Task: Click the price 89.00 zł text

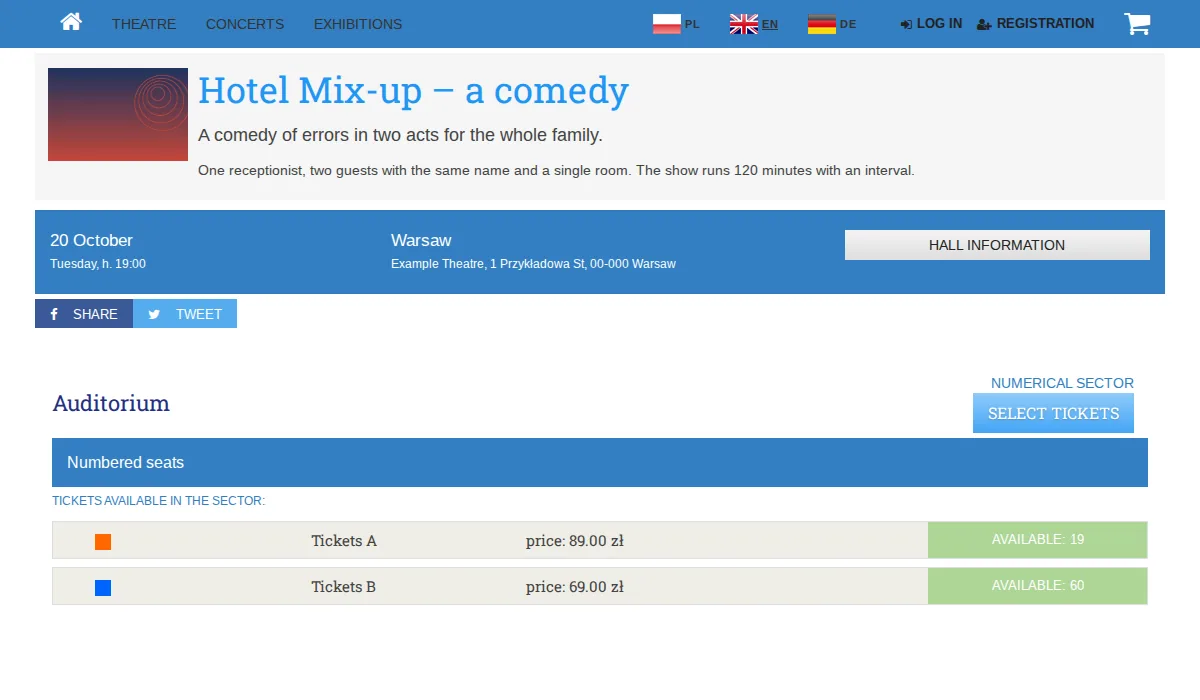Action: (x=575, y=541)
